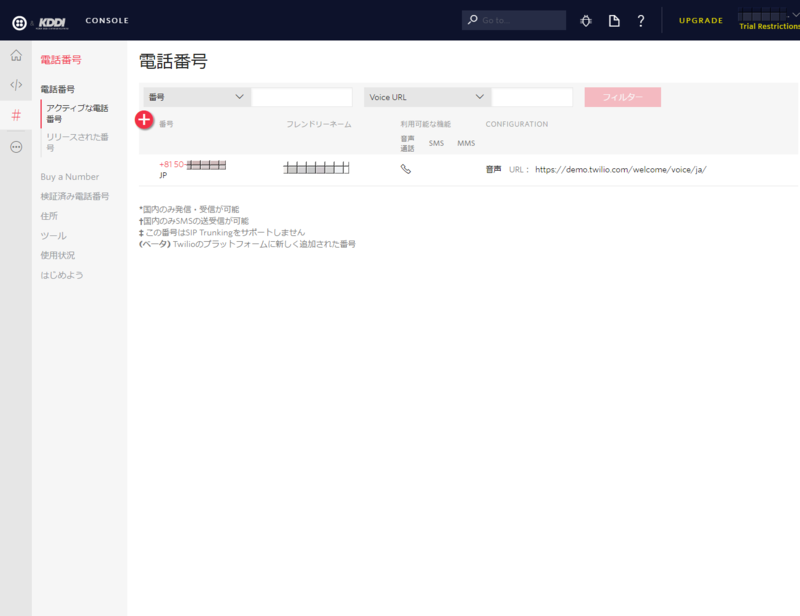The height and width of the screenshot is (616, 800).
Task: Open Trial Restrictions link
Action: click(x=769, y=26)
